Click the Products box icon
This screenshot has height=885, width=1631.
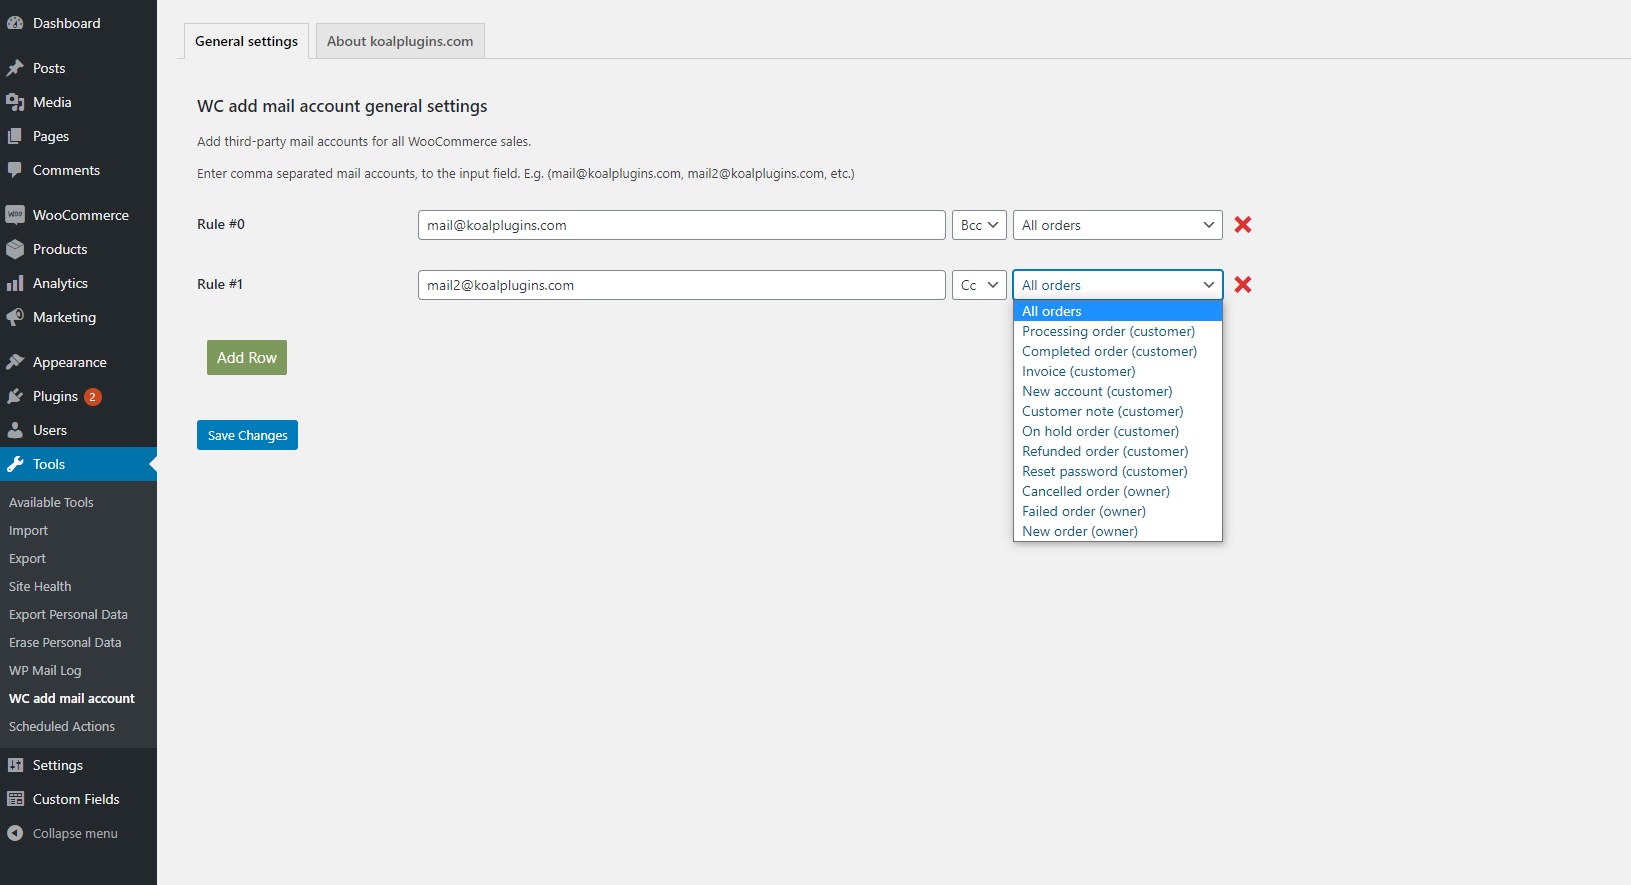point(15,249)
